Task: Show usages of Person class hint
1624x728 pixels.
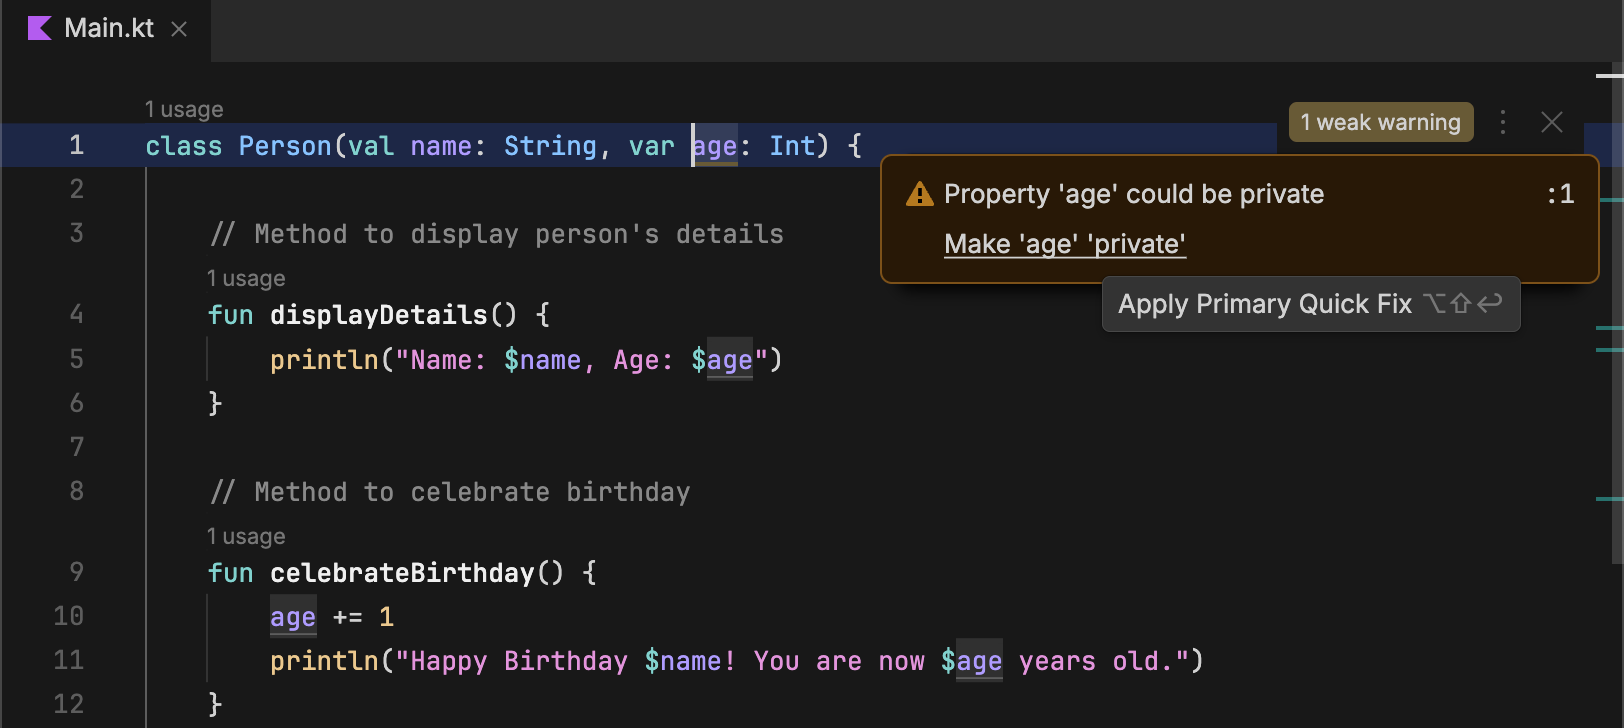Action: 184,109
